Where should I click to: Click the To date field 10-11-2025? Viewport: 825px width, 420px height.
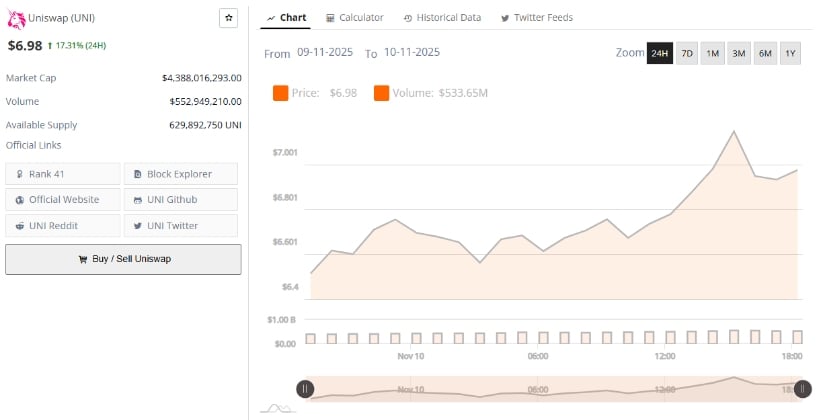click(411, 52)
